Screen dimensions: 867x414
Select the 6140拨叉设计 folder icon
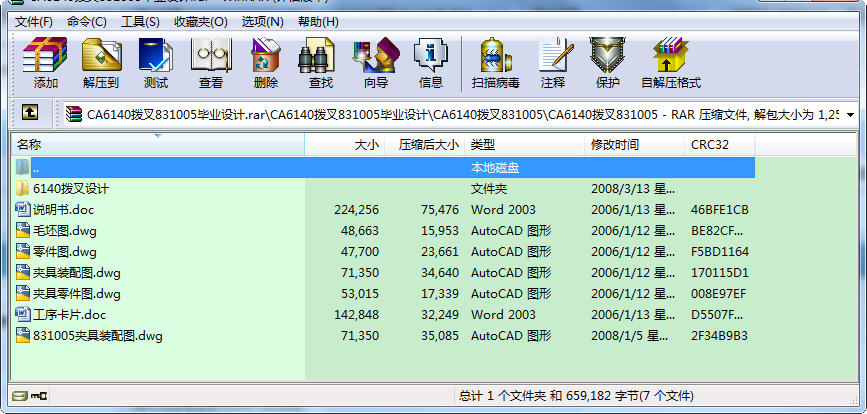coord(23,188)
